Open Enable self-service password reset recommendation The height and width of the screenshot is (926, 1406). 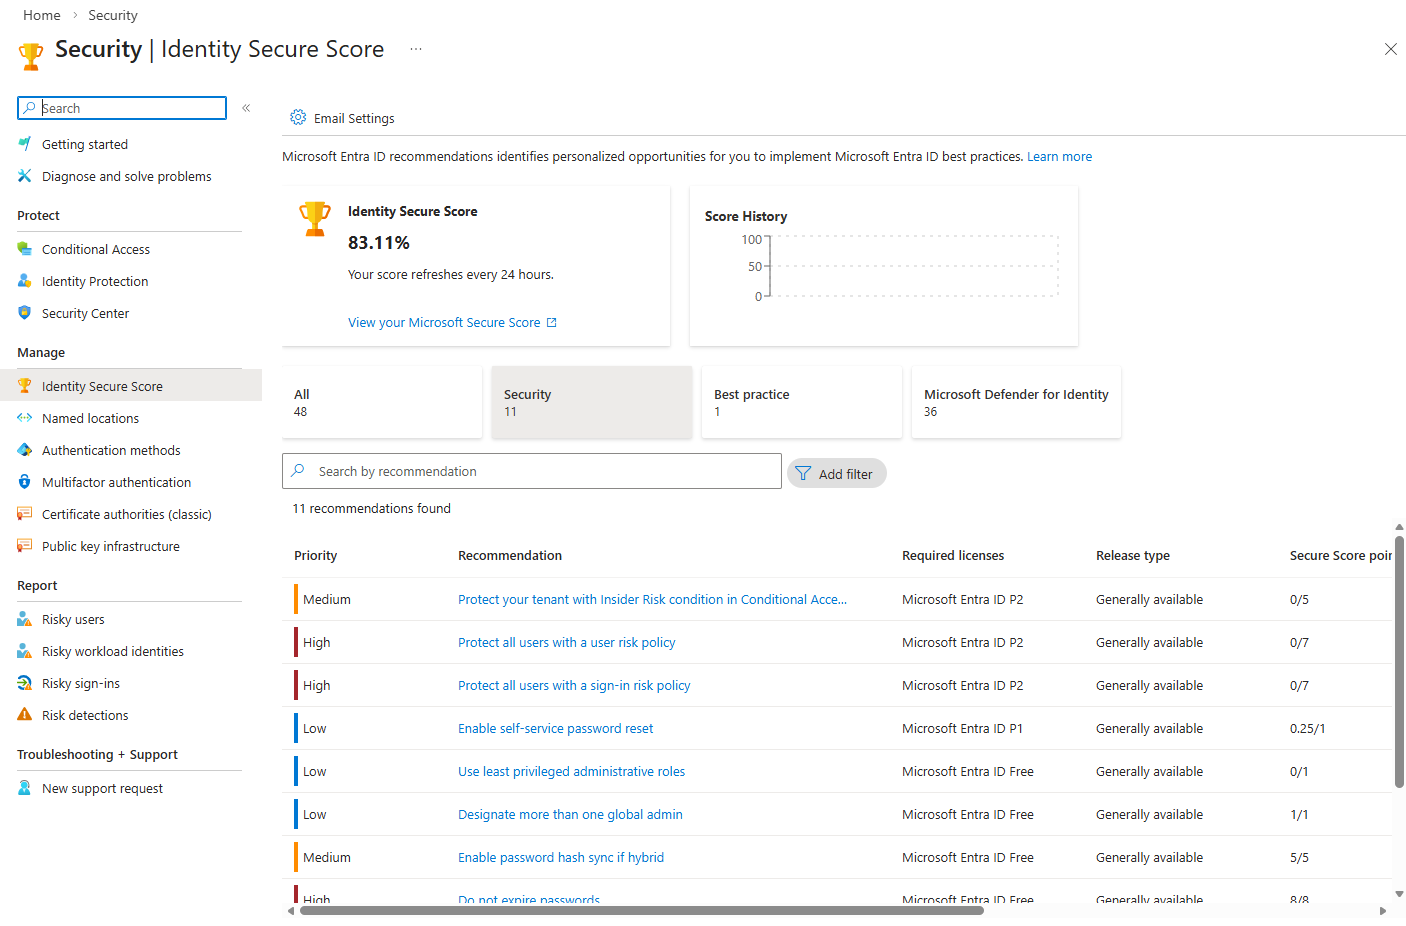[x=556, y=728]
